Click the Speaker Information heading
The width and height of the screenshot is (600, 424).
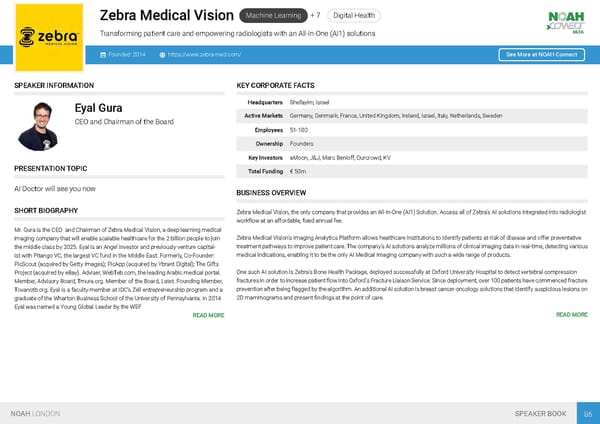pyautogui.click(x=54, y=87)
